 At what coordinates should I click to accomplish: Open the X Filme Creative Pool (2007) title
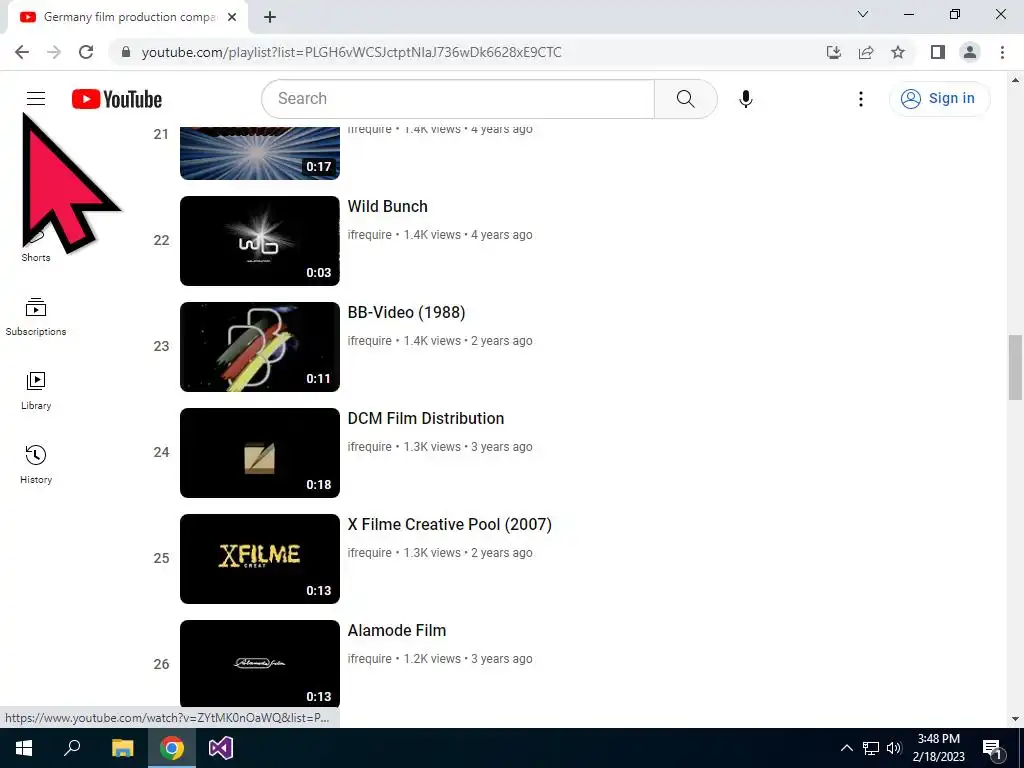[449, 524]
